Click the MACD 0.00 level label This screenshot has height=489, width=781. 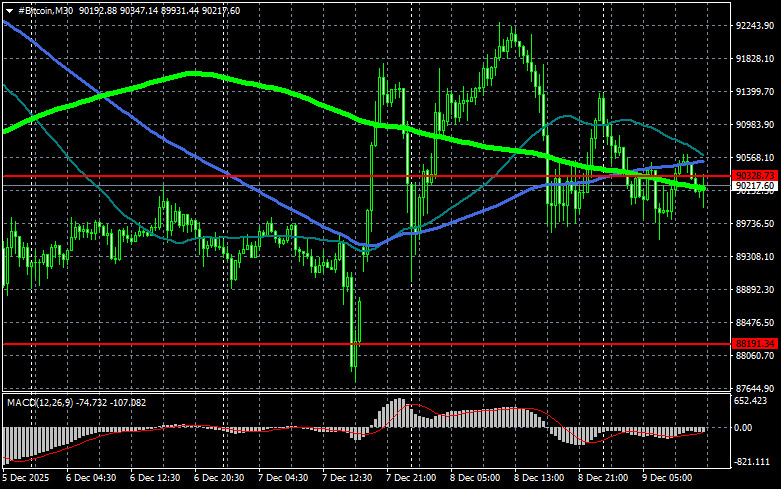click(743, 427)
